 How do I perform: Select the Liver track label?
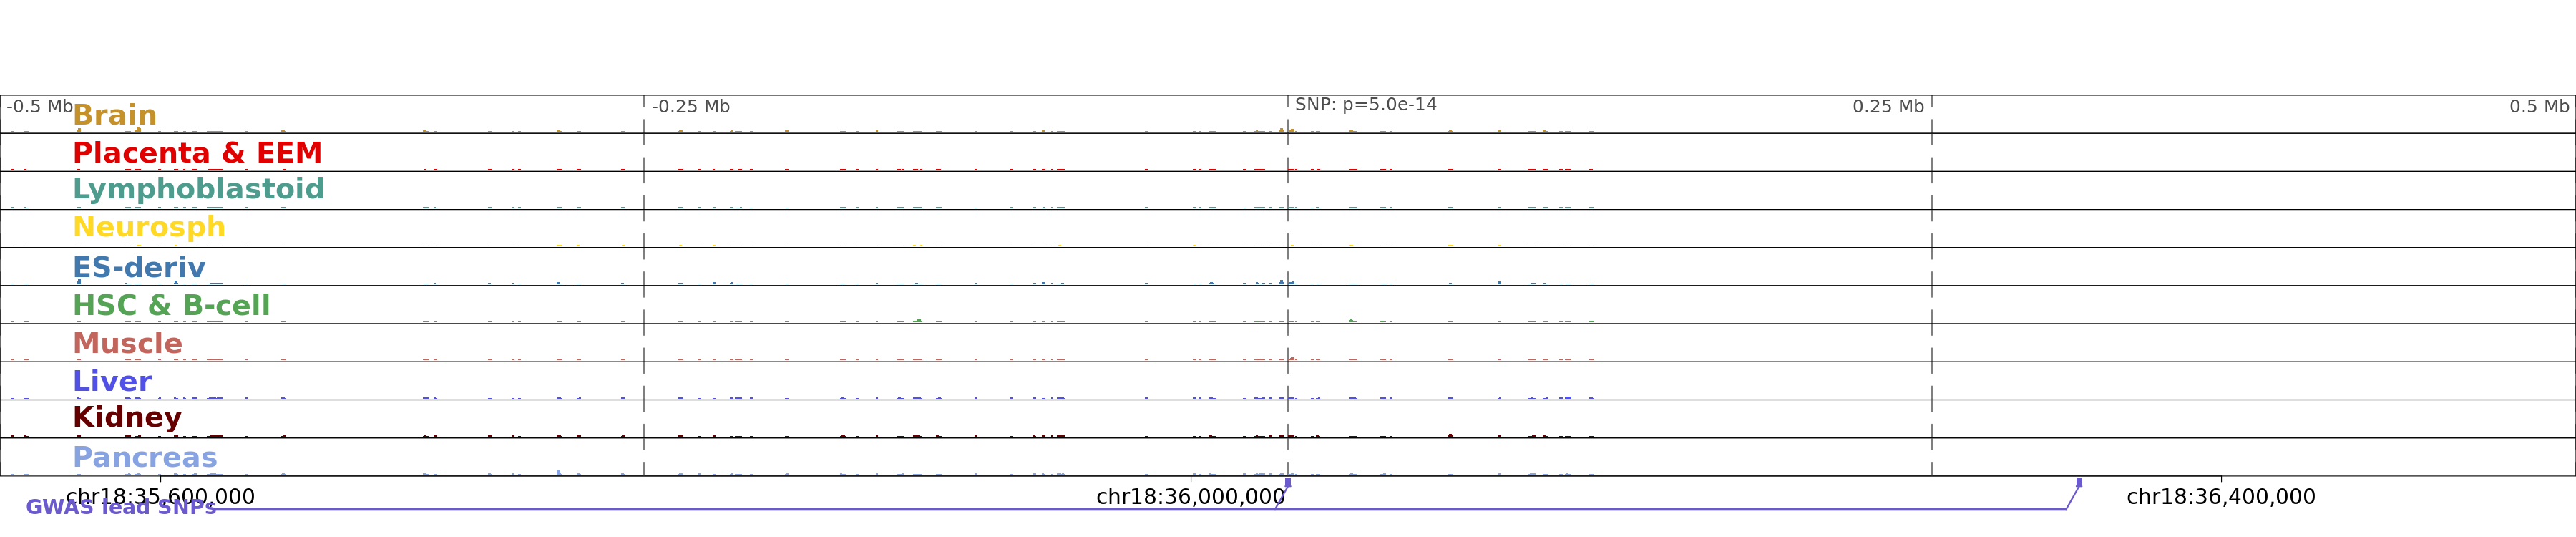click(x=112, y=381)
